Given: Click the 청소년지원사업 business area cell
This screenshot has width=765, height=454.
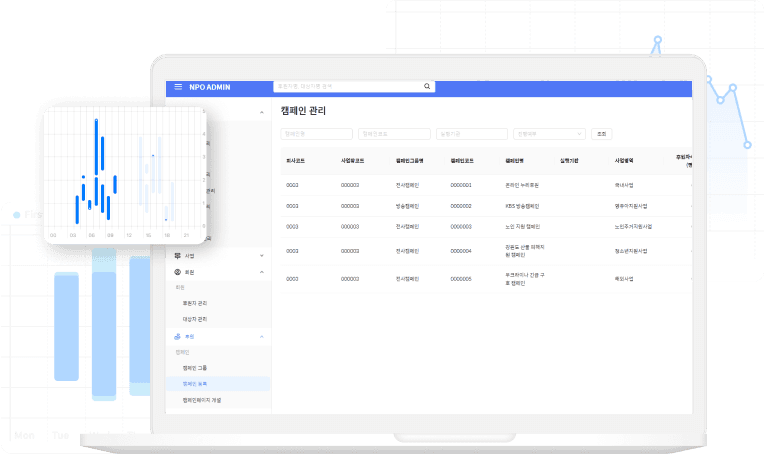Looking at the screenshot, I should [631, 251].
